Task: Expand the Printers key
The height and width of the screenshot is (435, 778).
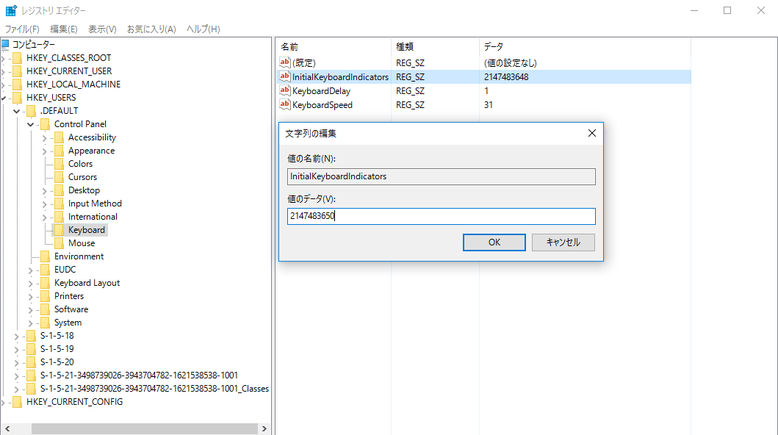Action: coord(31,297)
